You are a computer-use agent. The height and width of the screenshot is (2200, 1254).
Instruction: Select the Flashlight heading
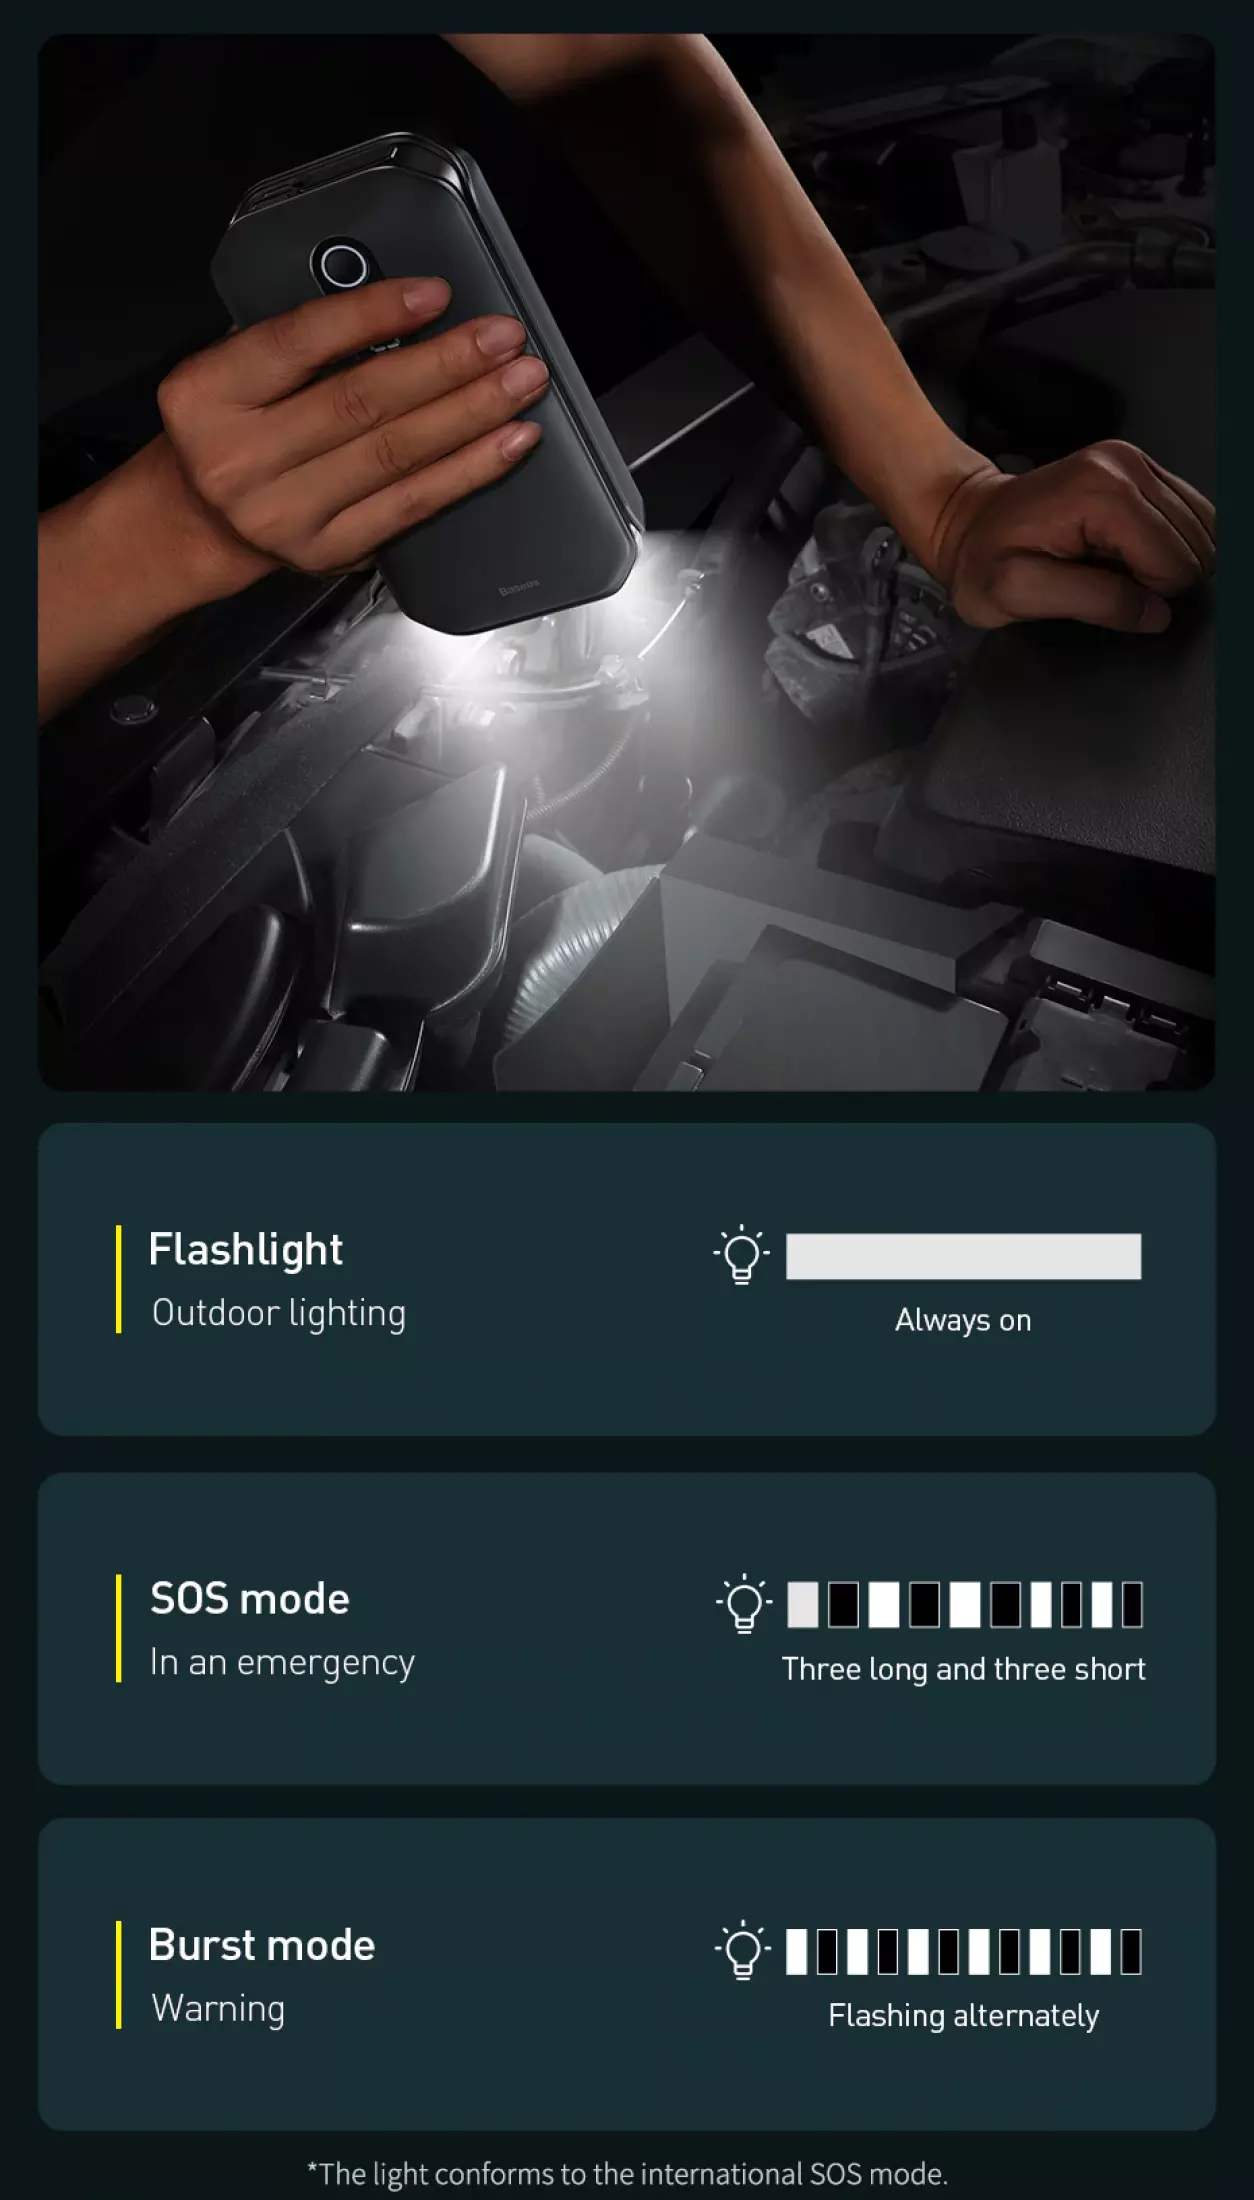click(246, 1250)
